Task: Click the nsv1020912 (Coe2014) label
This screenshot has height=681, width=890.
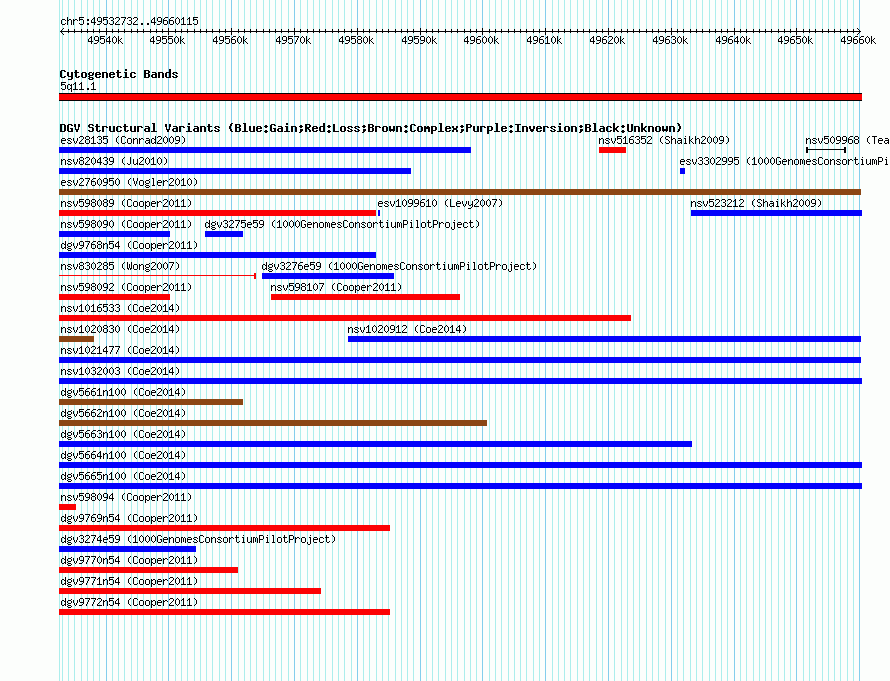Action: click(407, 329)
